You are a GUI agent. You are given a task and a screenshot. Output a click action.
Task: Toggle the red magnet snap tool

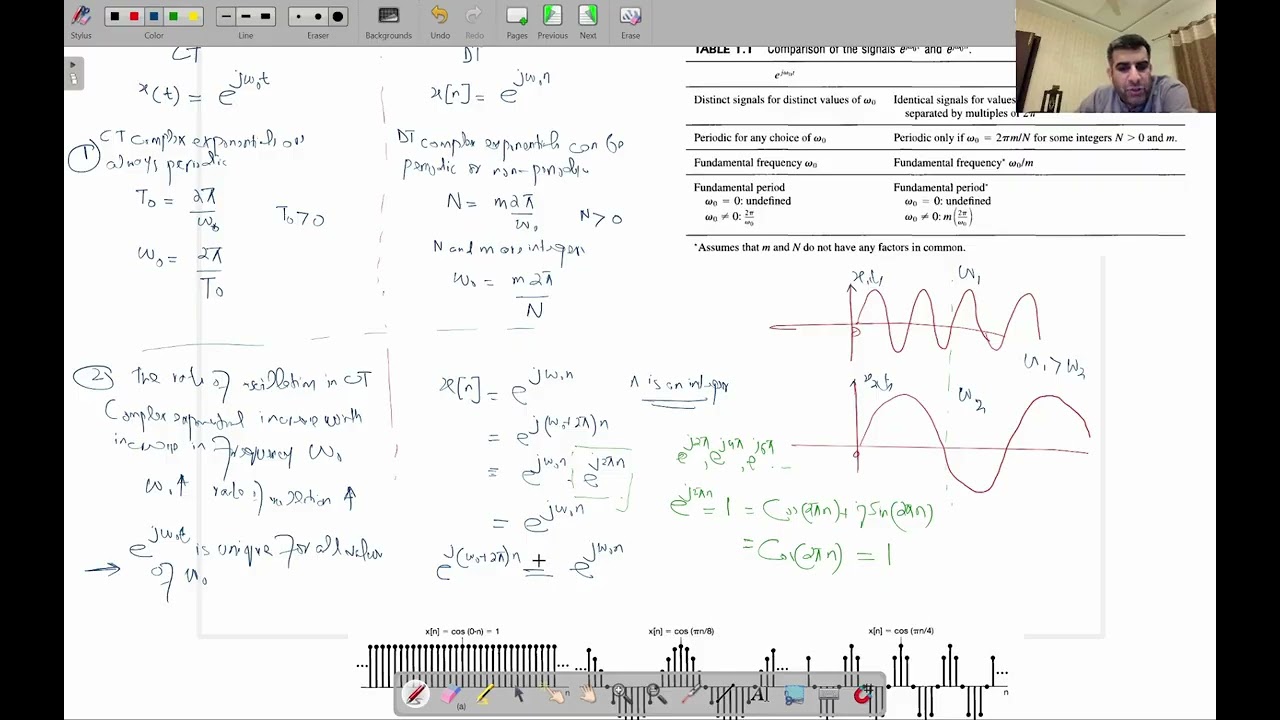click(863, 694)
